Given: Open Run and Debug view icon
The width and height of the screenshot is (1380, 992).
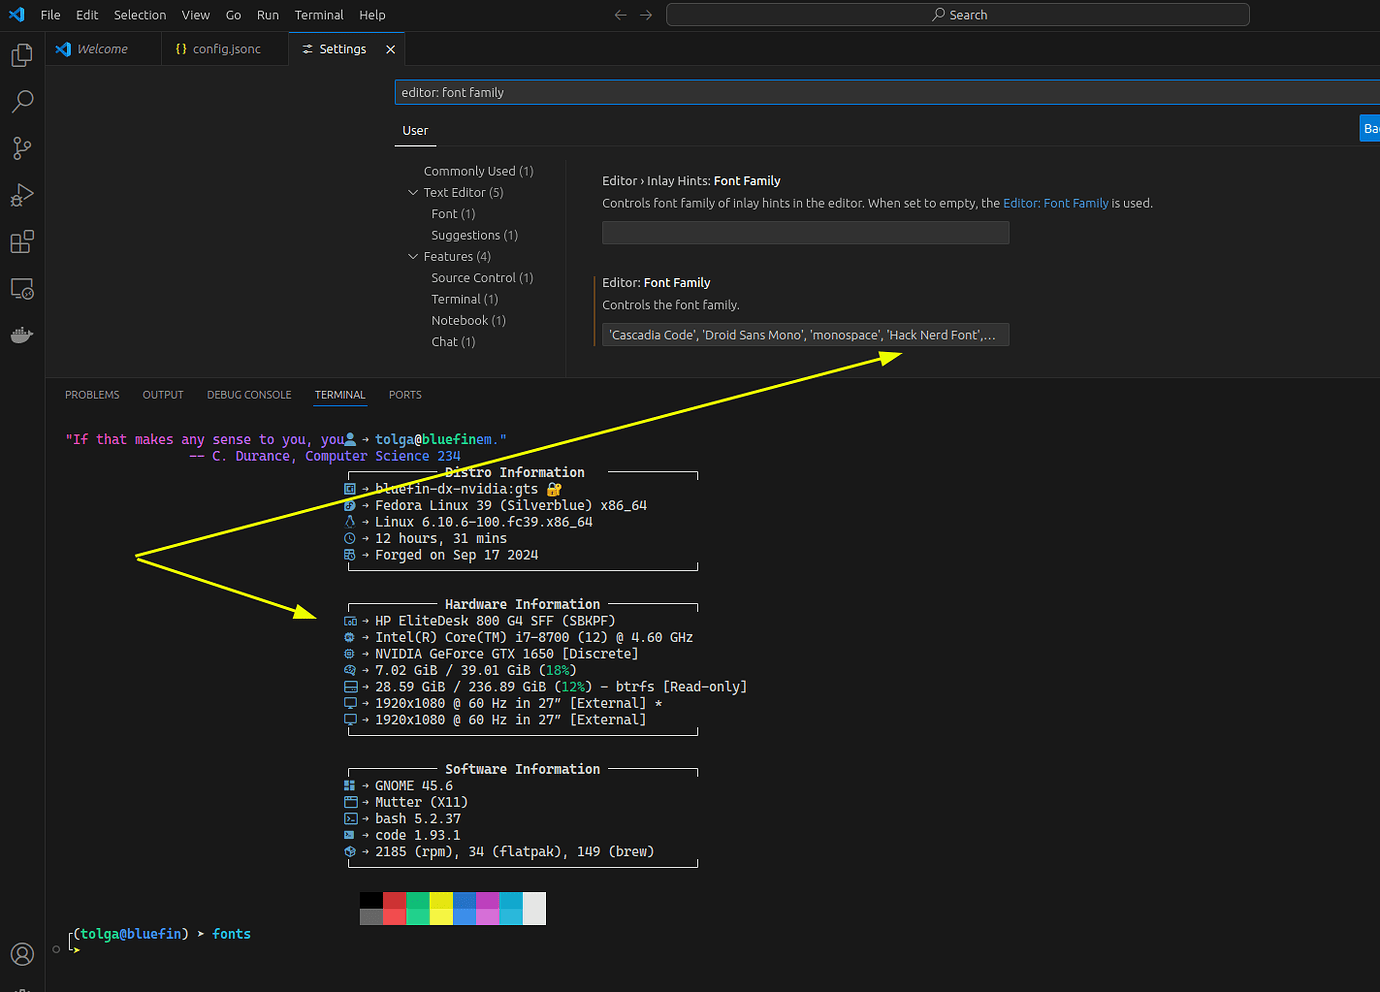Looking at the screenshot, I should [22, 195].
